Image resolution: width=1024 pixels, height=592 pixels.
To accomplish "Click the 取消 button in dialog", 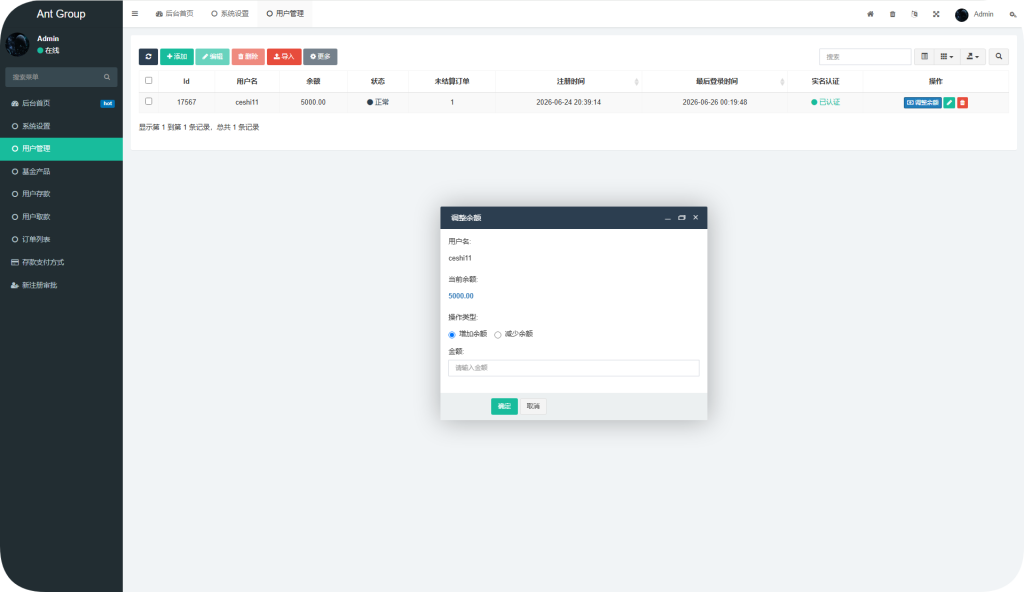I will [533, 406].
